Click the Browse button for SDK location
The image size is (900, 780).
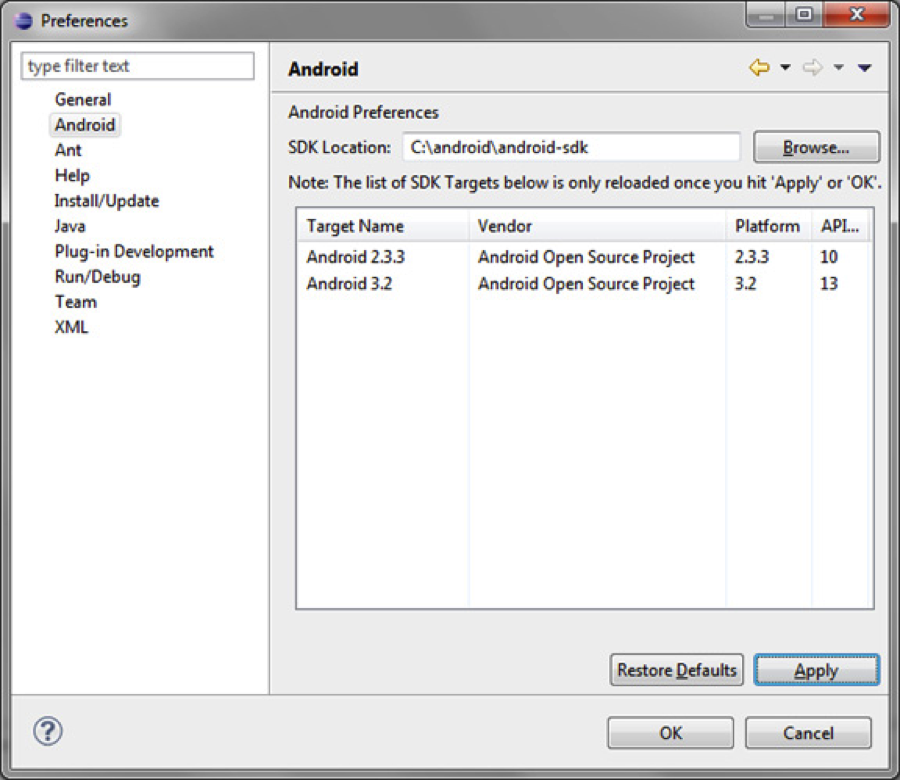[816, 147]
